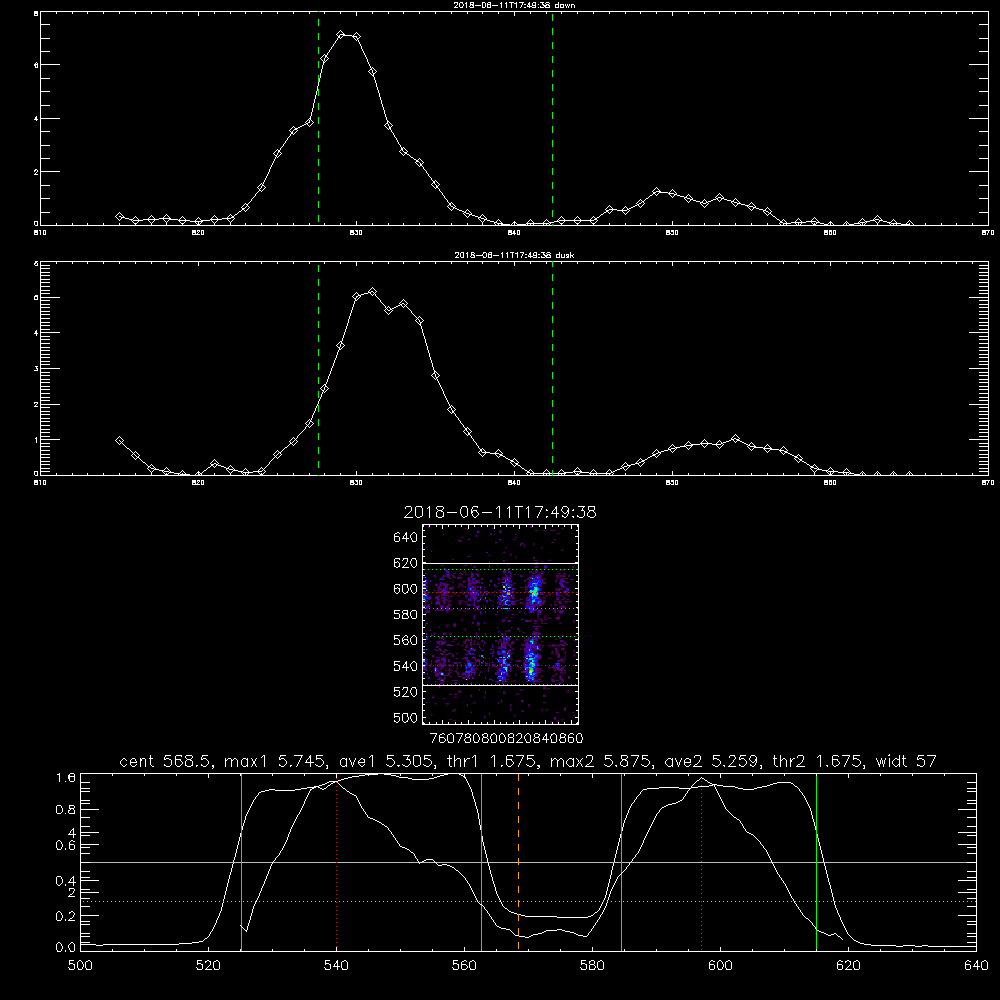This screenshot has height=1000, width=1000.
Task: Click the spectral image y-axis label 640
Action: [x=406, y=537]
